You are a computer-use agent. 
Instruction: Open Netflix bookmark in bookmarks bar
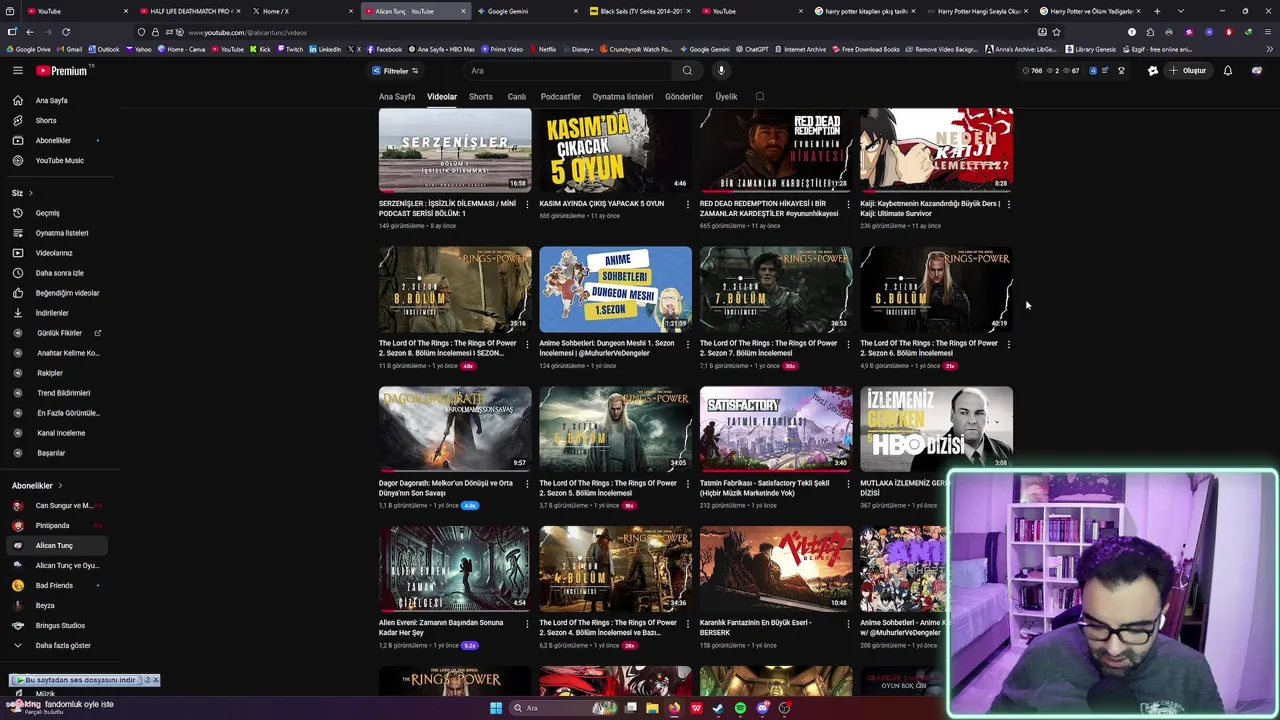coord(542,49)
